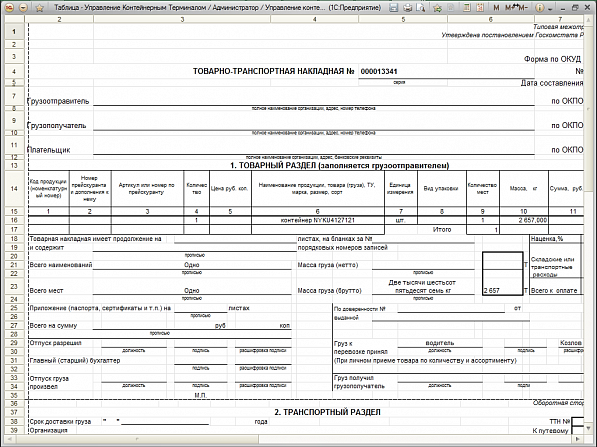Open the calendar icon in the toolbar
Screen dimensions: 597x447
click(480, 7)
